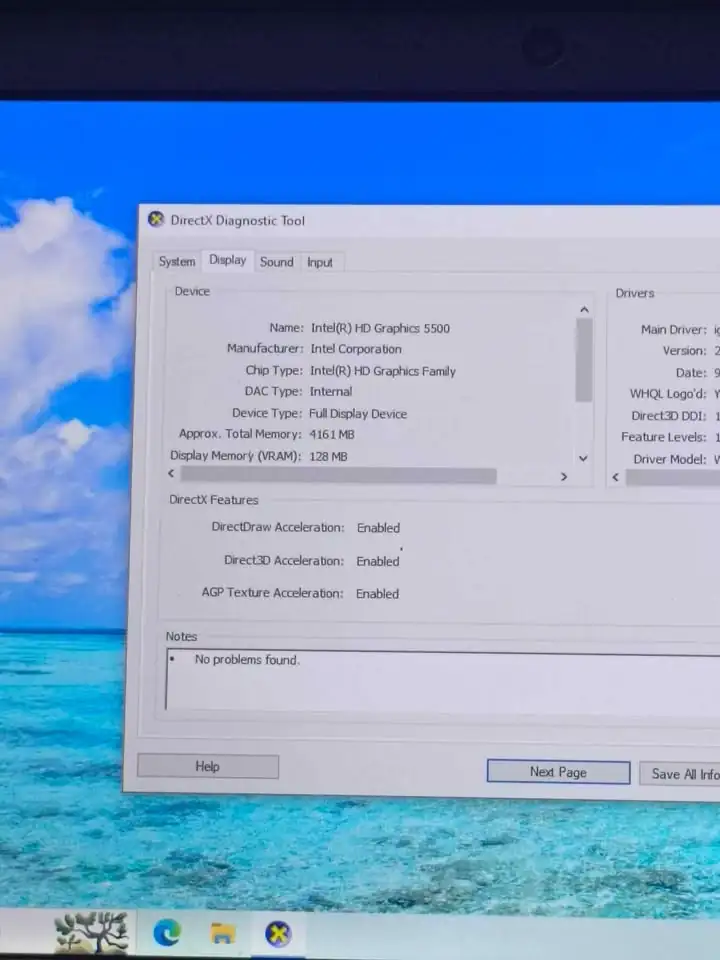Click the Device list scroll right arrow
Screen dimensions: 720x960
(564, 476)
